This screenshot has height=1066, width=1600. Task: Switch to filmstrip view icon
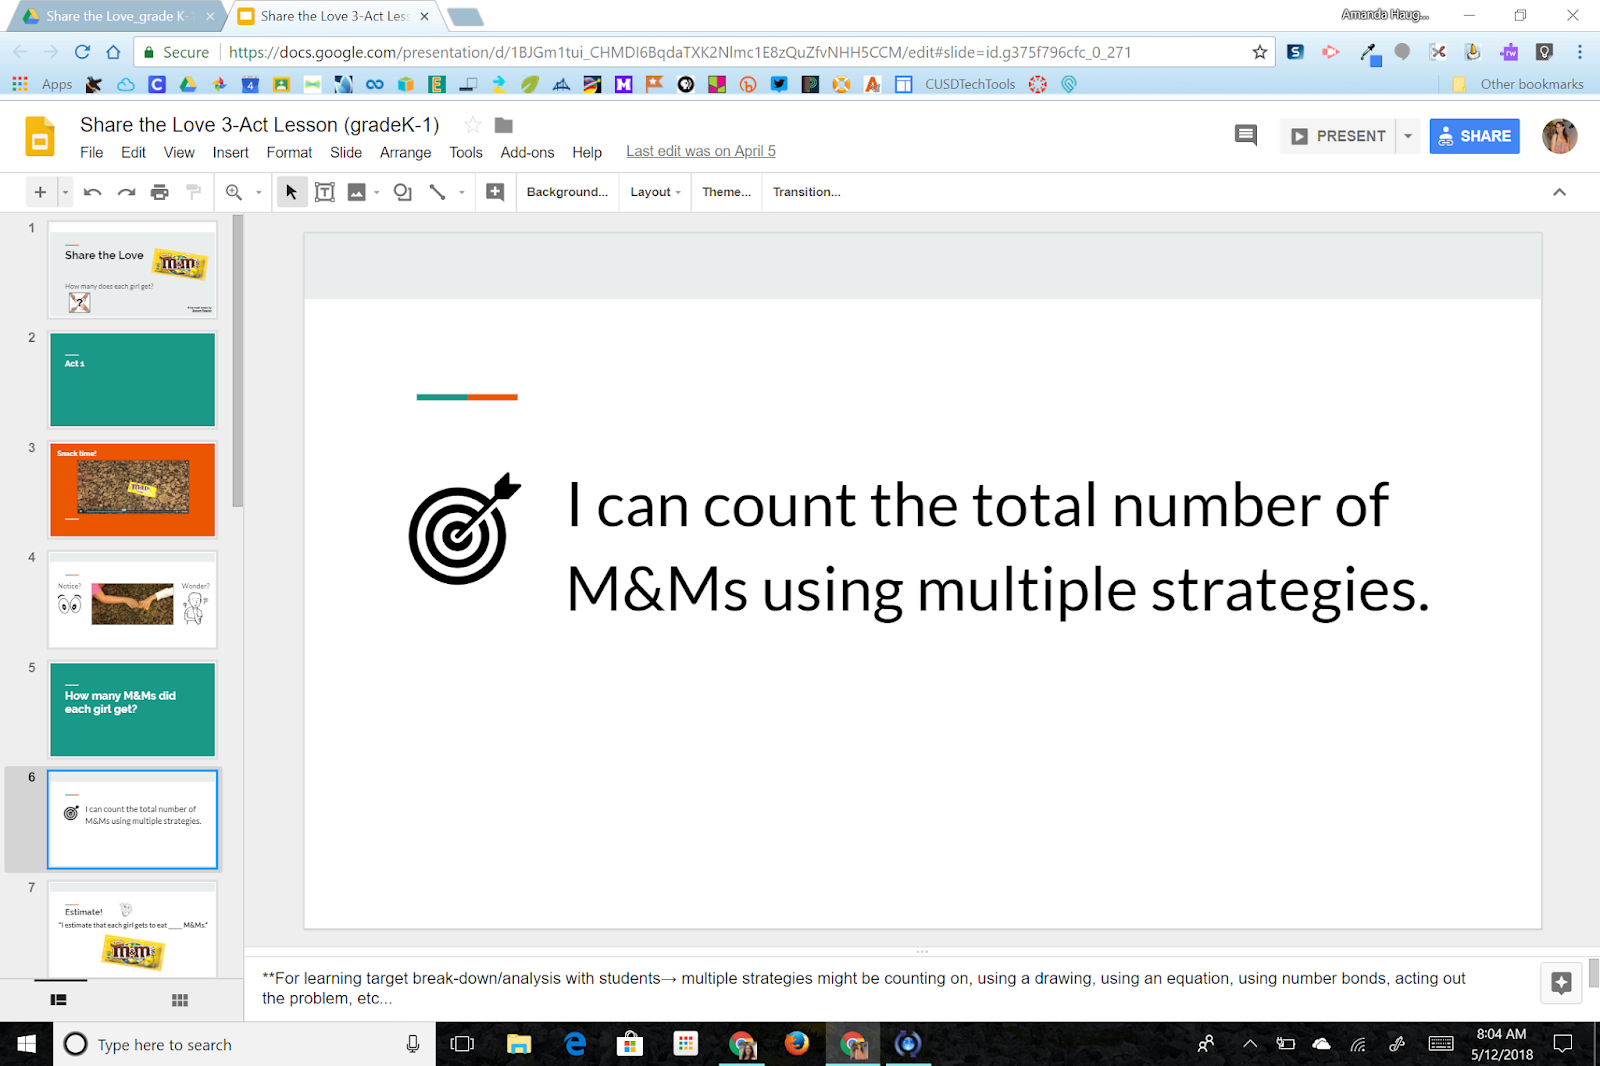click(59, 1000)
